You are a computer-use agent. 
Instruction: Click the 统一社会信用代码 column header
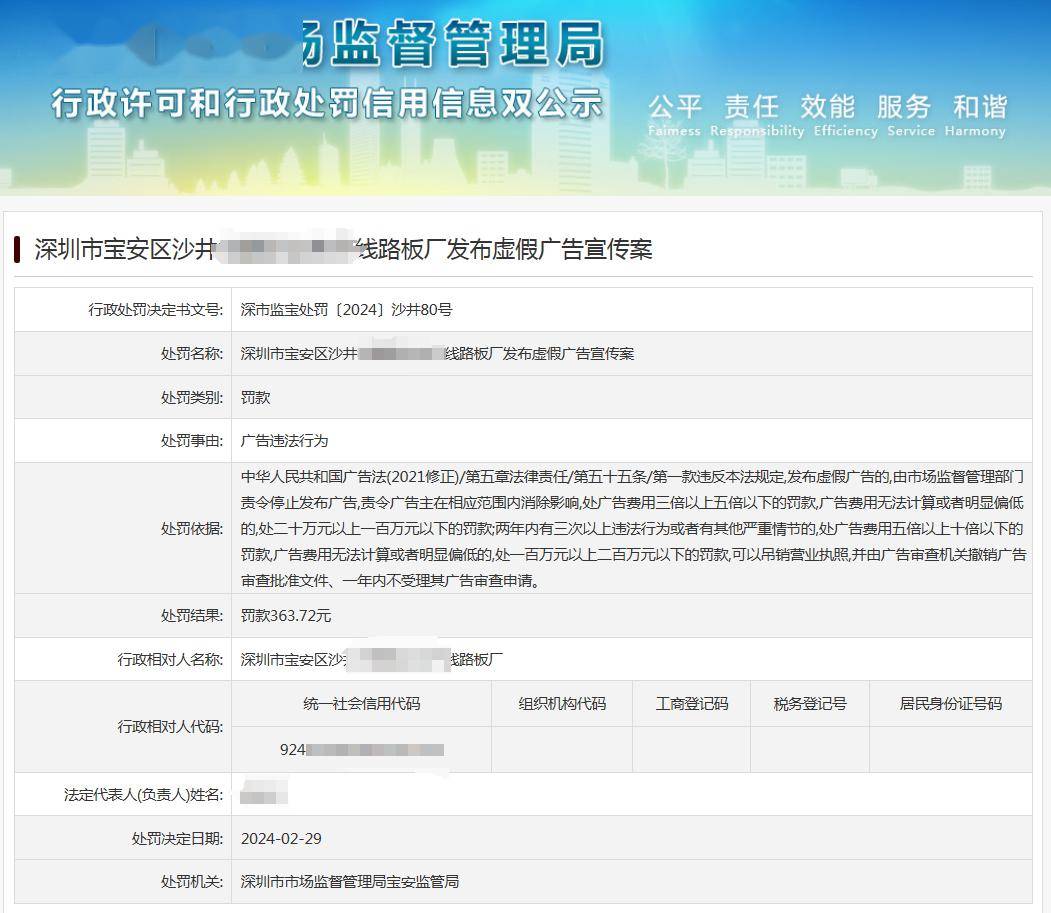click(362, 704)
